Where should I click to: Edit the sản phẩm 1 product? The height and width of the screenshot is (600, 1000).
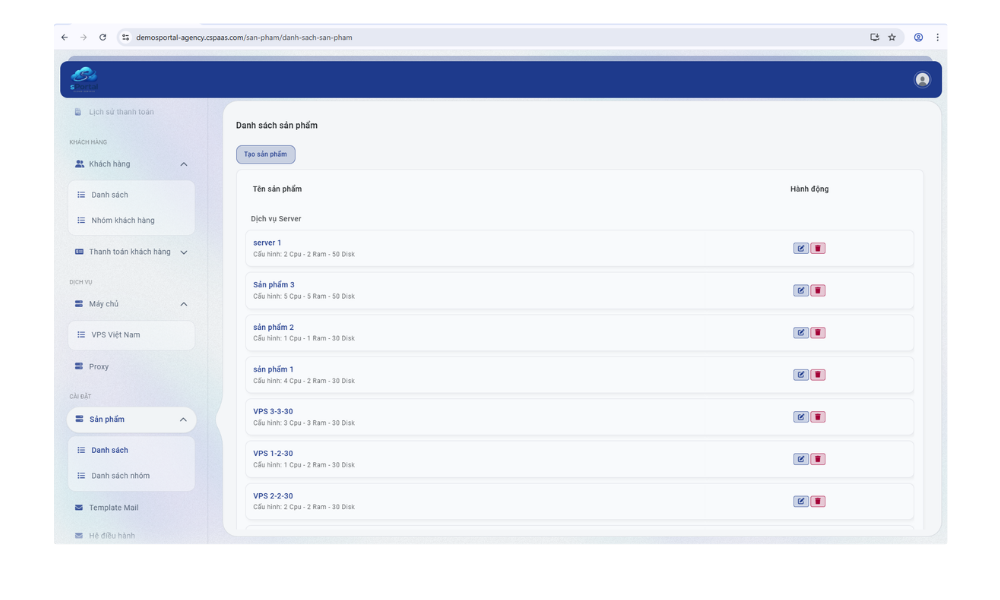[x=800, y=375]
